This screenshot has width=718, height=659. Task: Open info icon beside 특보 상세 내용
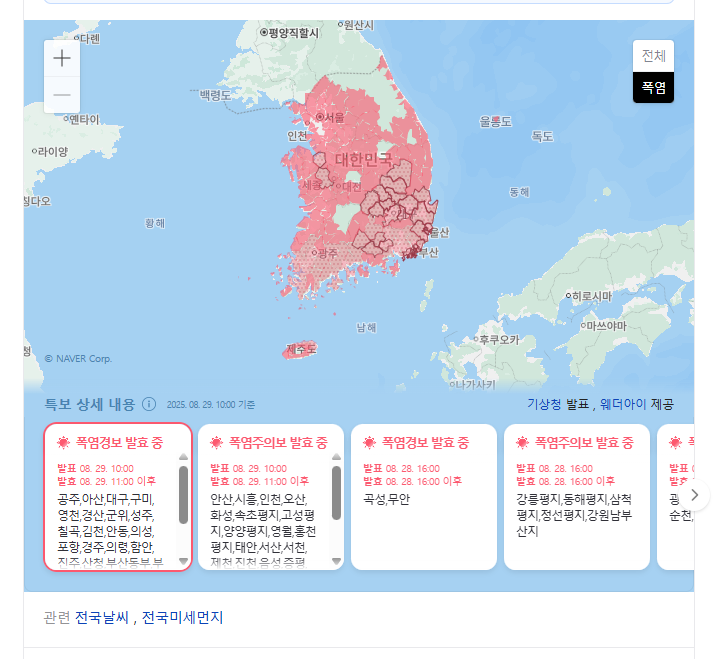149,404
